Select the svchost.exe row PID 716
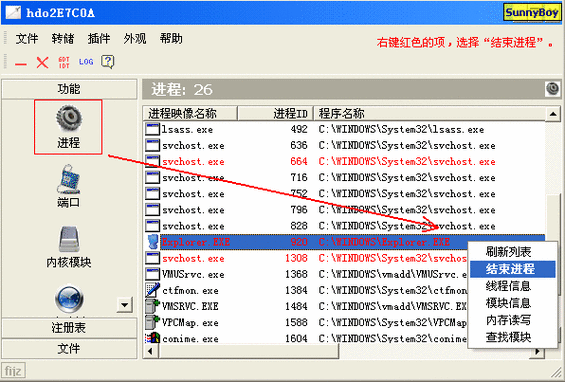 (x=344, y=178)
